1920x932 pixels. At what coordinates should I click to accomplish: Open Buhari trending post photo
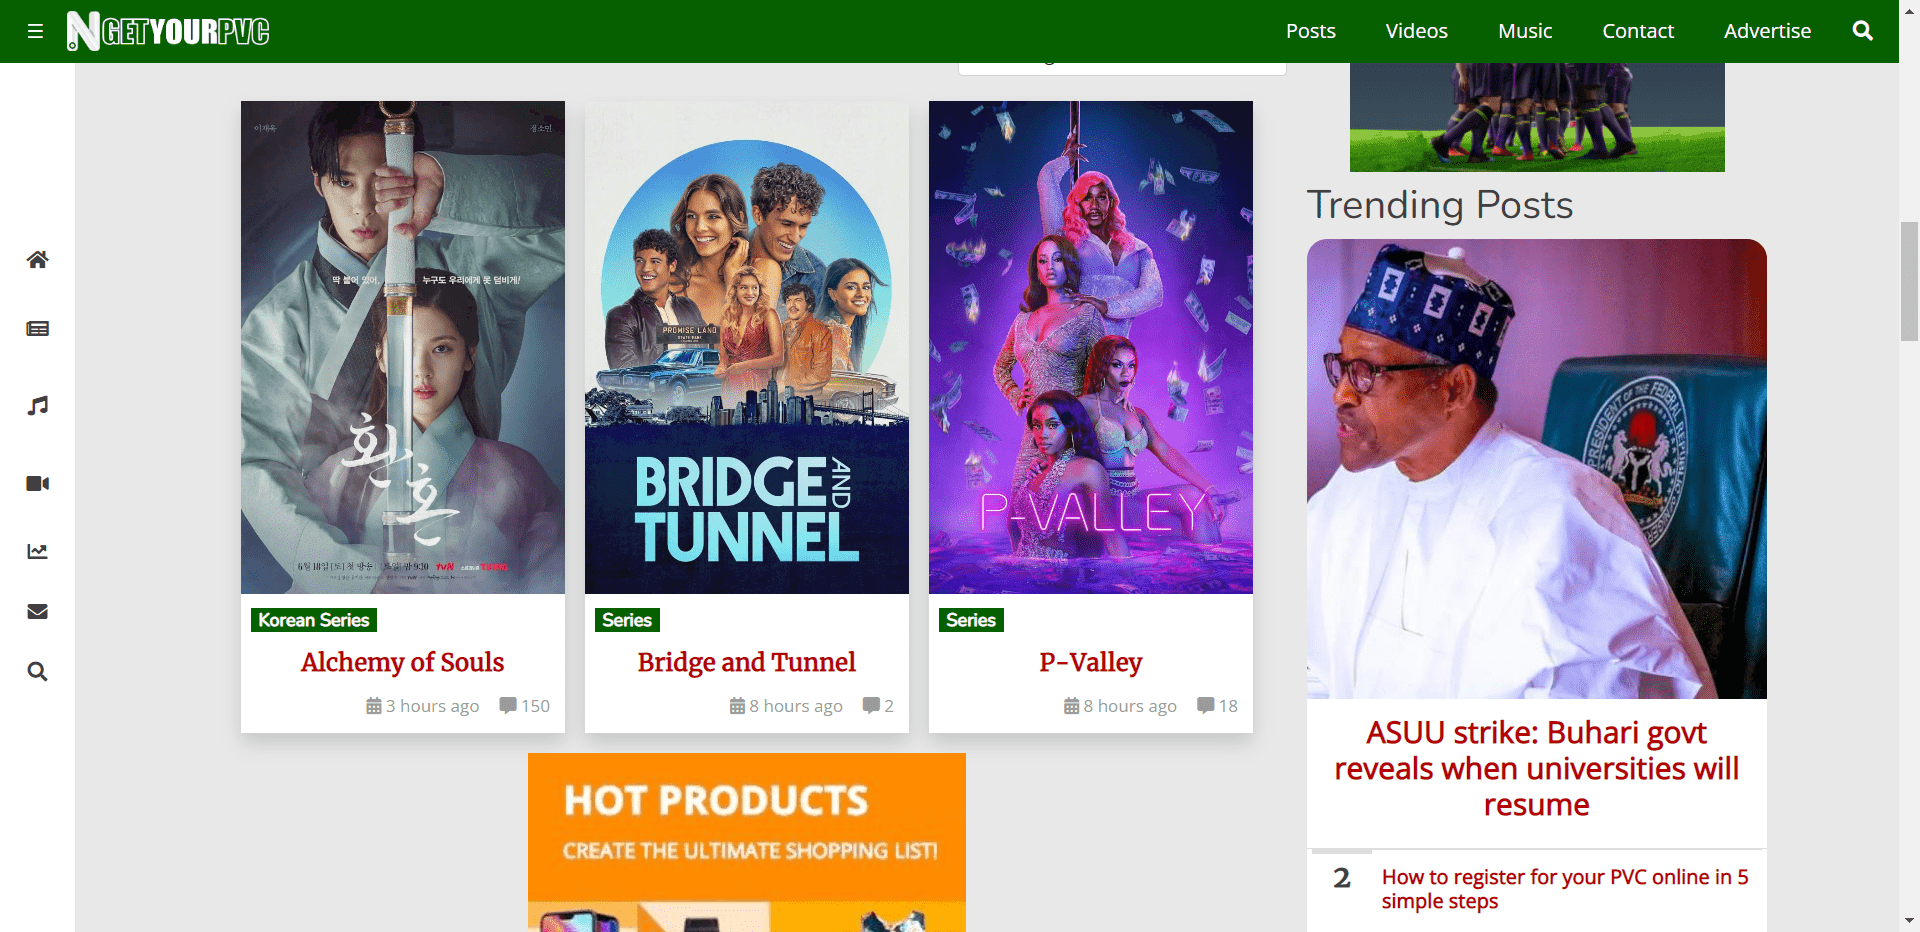(1537, 469)
